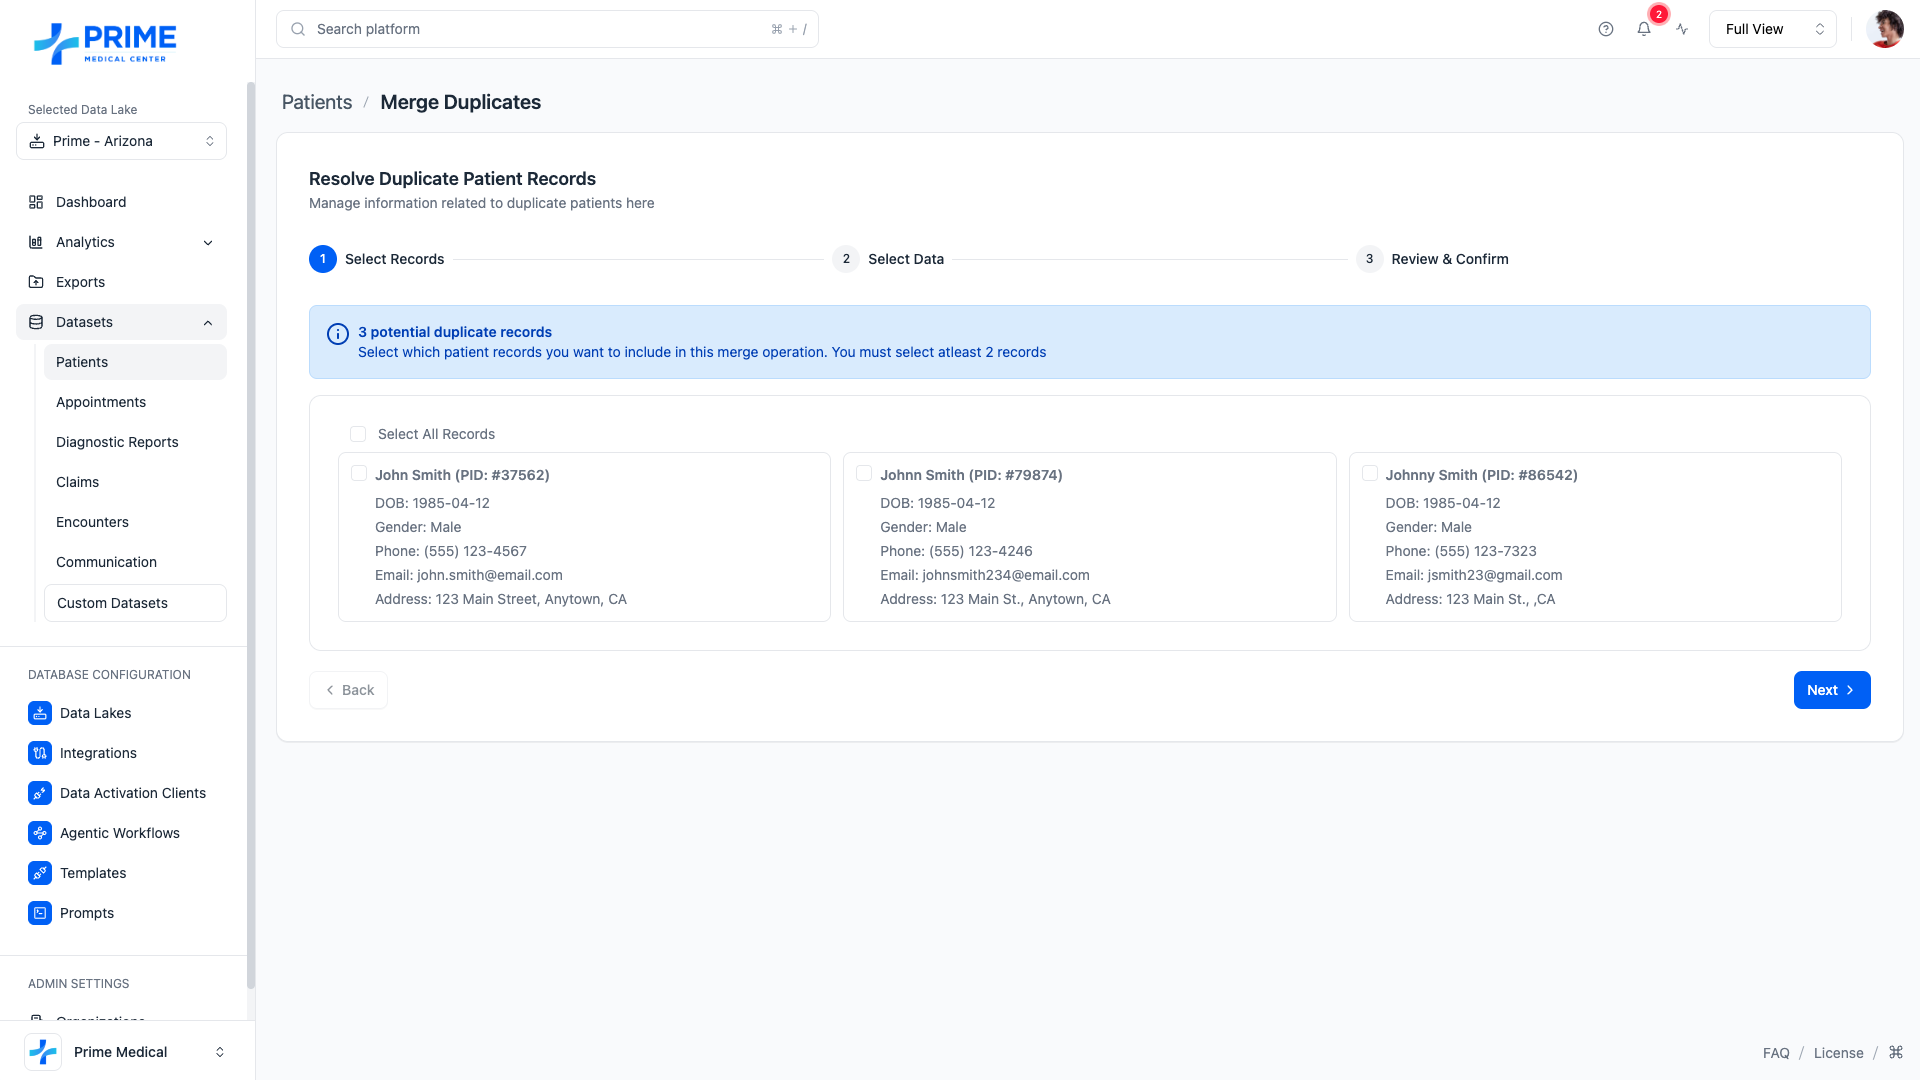Open Diagnostic Reports in sidebar
The image size is (1920, 1080).
click(117, 442)
